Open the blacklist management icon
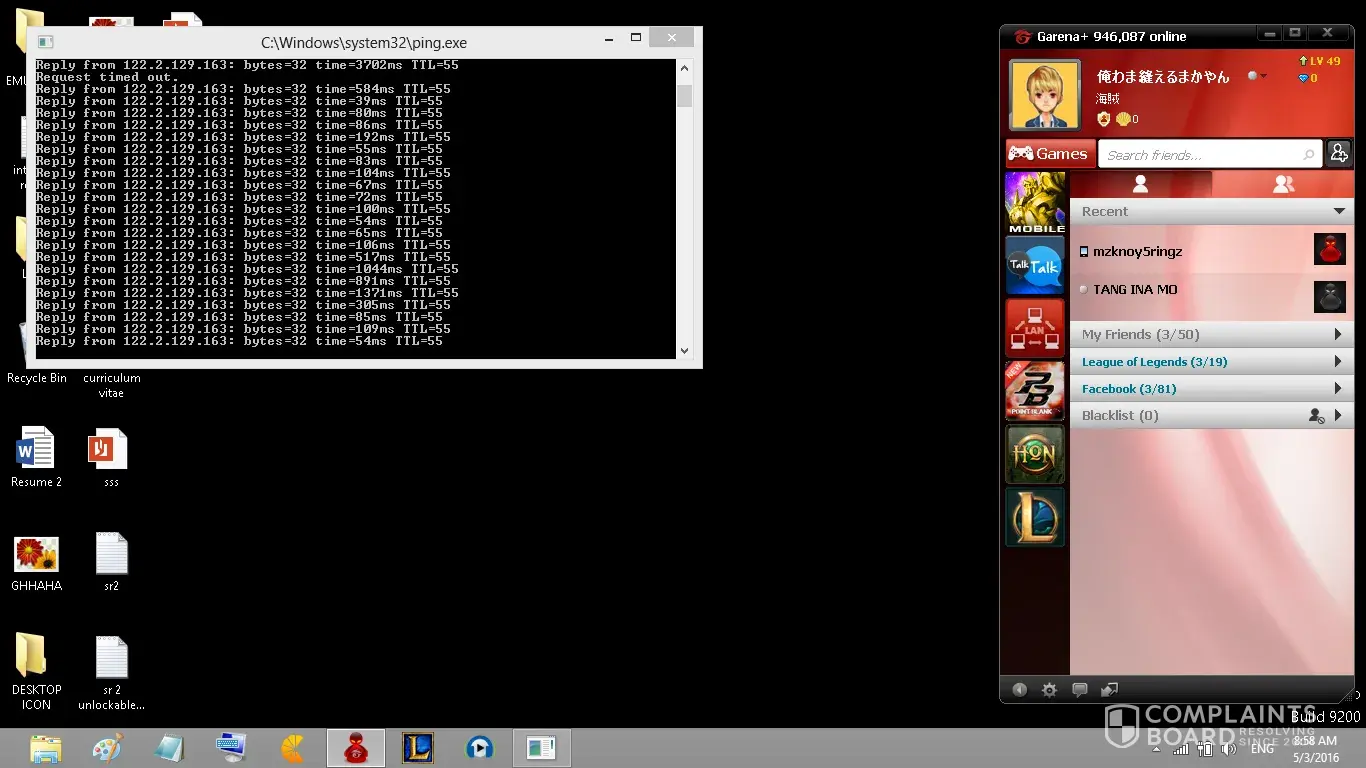This screenshot has height=768, width=1366. tap(1316, 416)
